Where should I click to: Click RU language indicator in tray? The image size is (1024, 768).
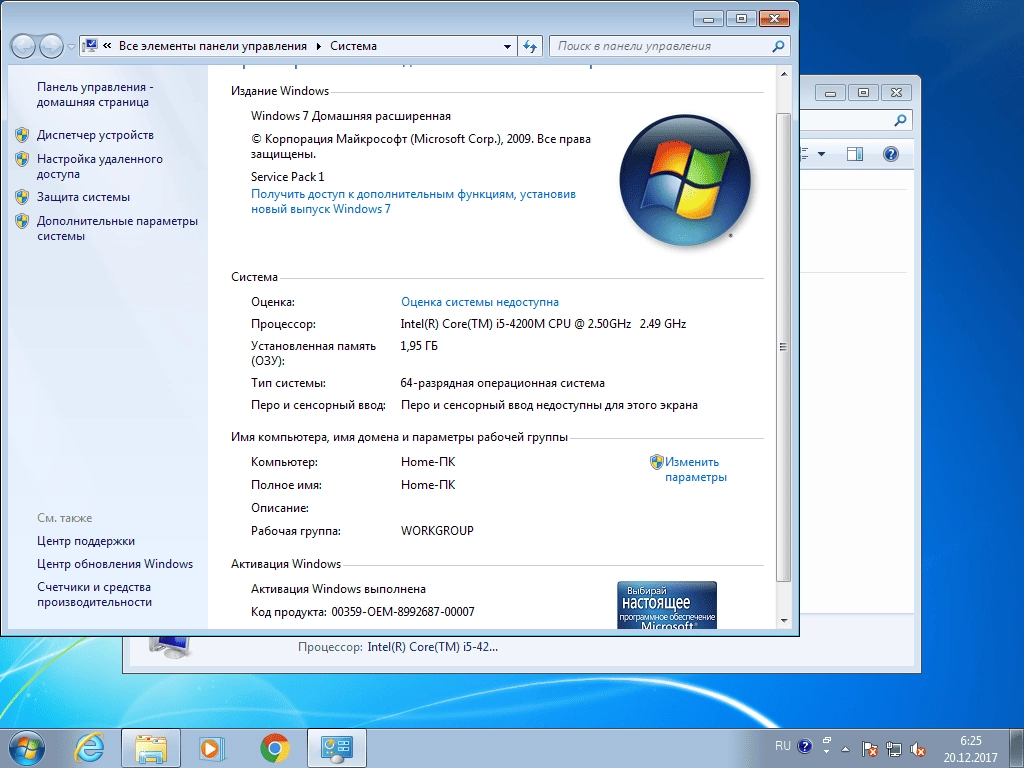pos(782,746)
